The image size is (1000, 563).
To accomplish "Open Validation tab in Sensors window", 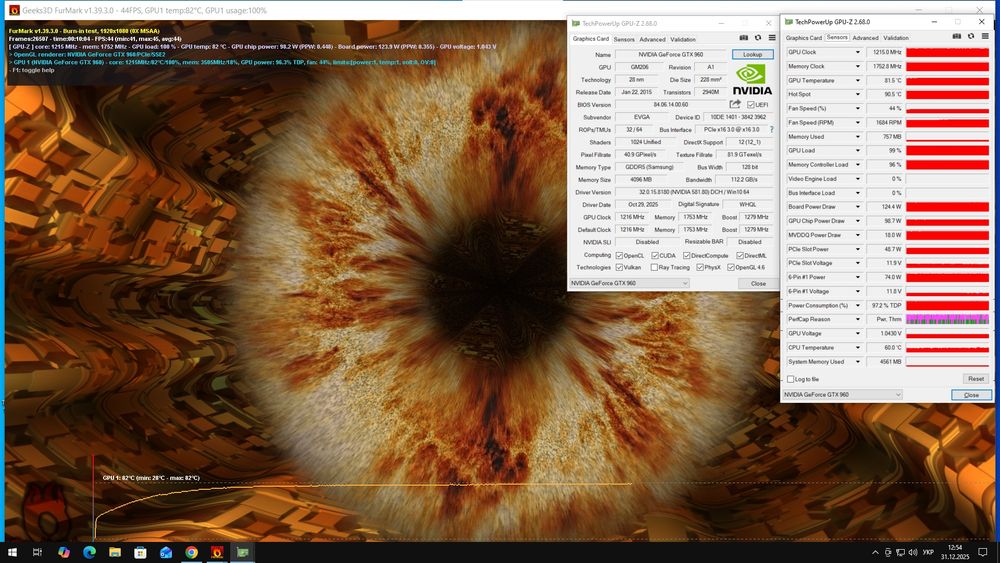I will (x=895, y=38).
